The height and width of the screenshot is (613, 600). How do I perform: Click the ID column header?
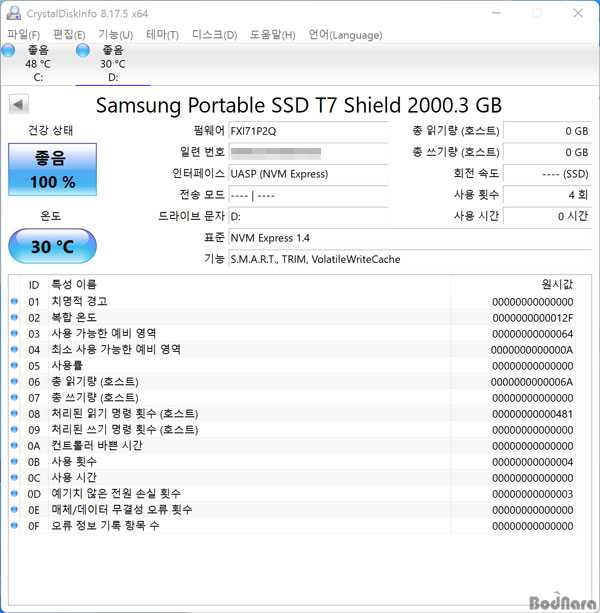[34, 285]
